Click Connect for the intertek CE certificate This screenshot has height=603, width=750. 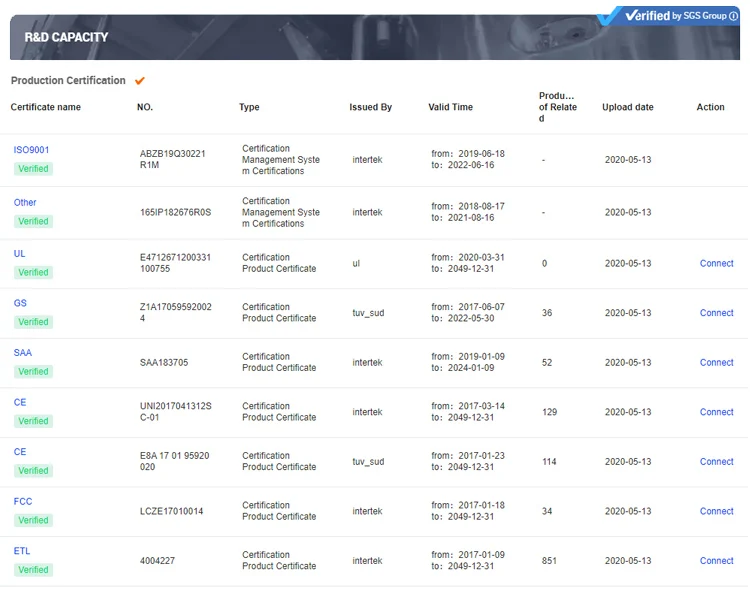click(716, 412)
